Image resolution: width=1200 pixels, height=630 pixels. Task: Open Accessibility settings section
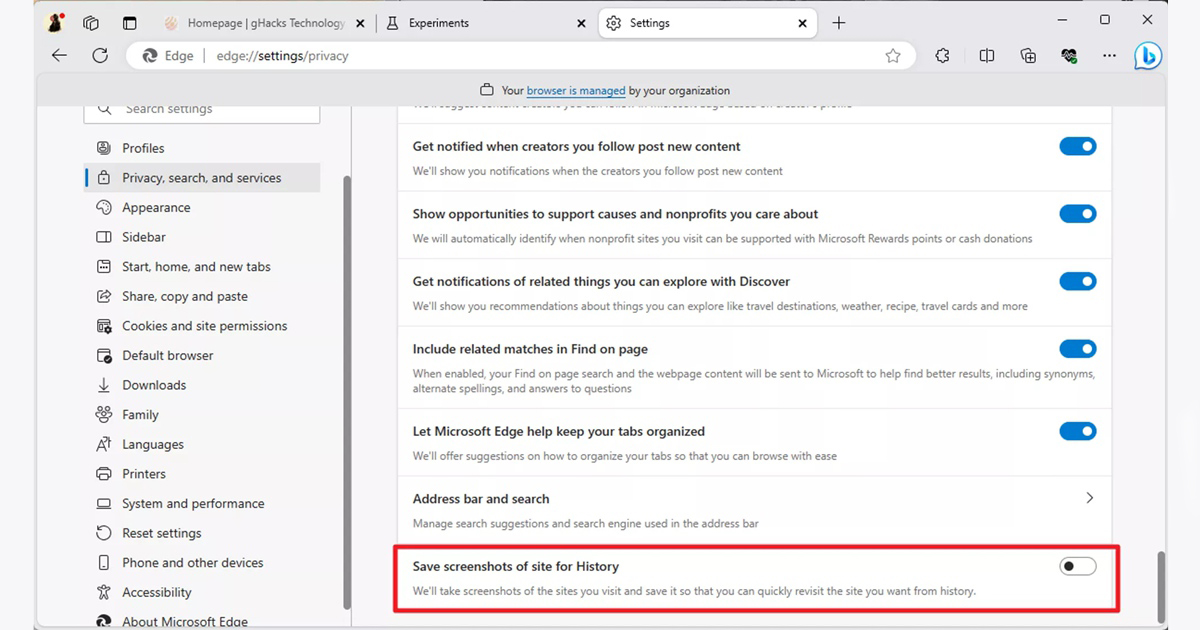pyautogui.click(x=202, y=592)
